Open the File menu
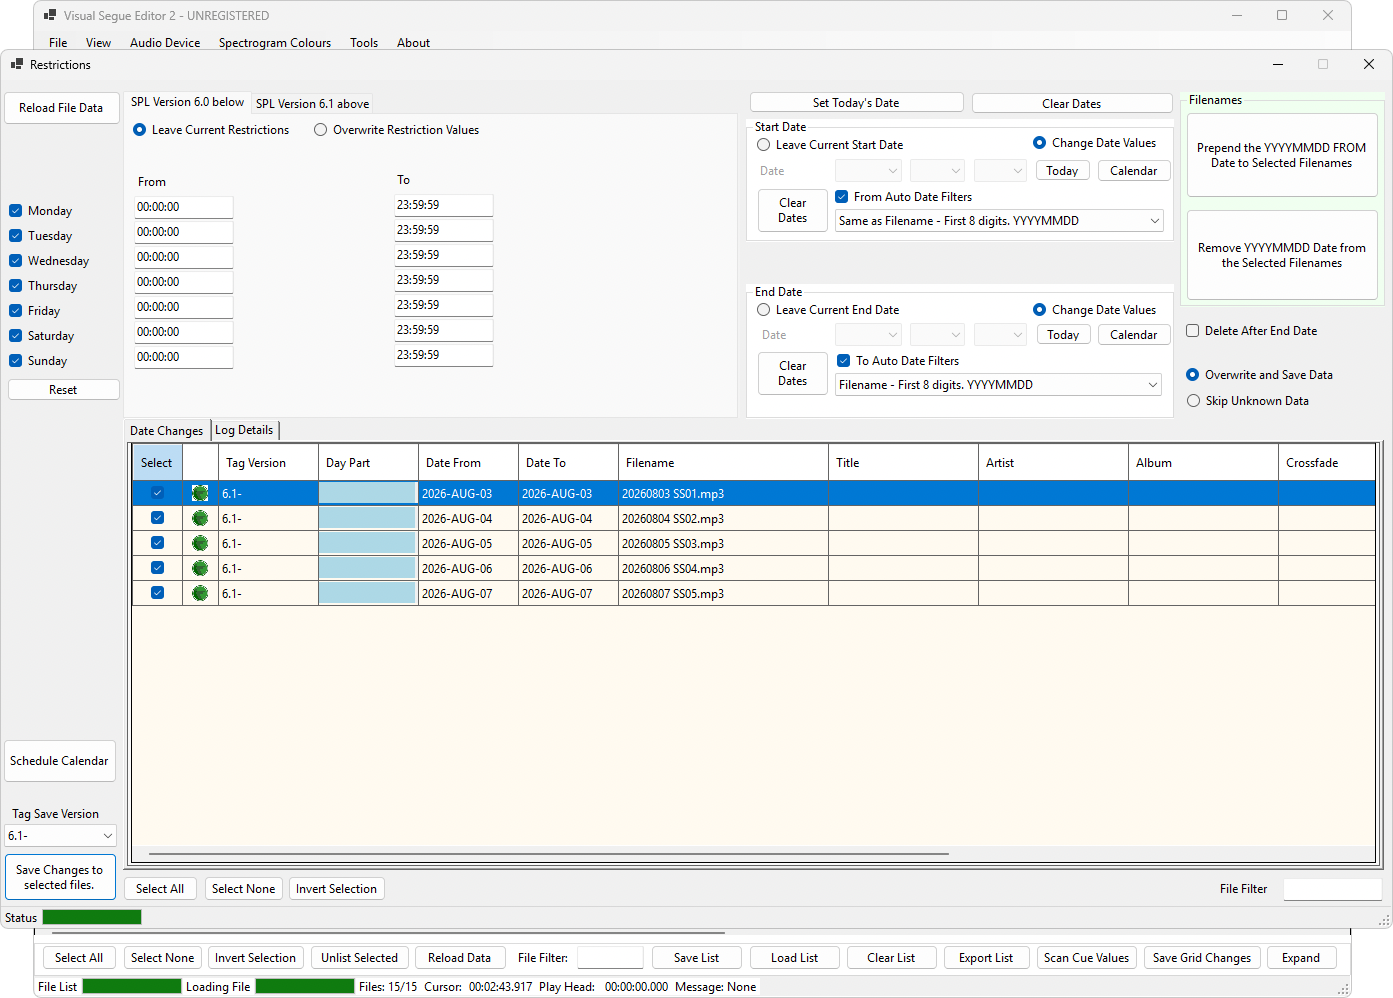1393x998 pixels. 58,43
